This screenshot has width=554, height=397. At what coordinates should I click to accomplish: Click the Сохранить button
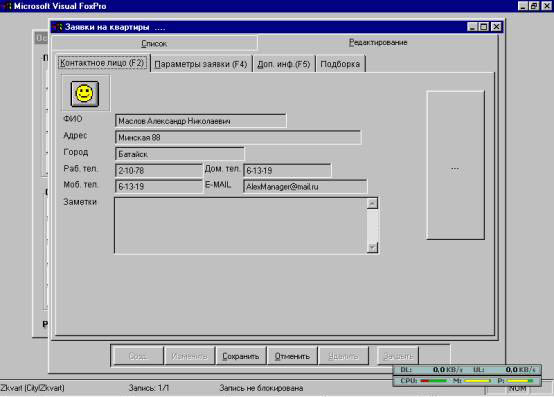[241, 356]
